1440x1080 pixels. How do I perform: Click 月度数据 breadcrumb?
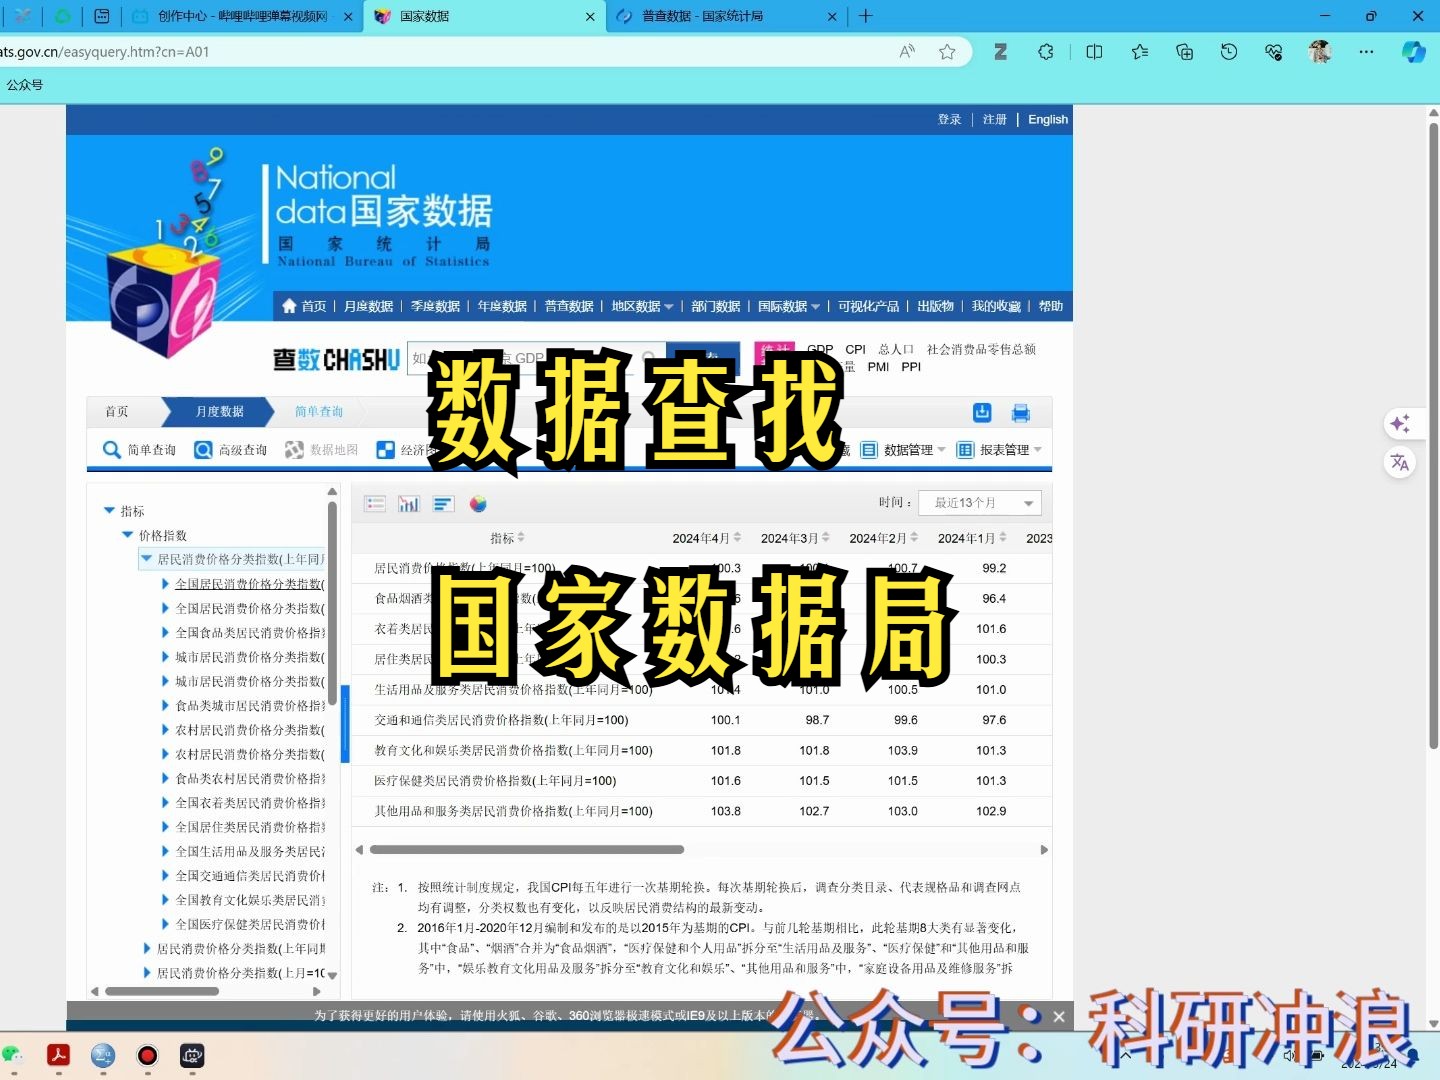(x=219, y=412)
